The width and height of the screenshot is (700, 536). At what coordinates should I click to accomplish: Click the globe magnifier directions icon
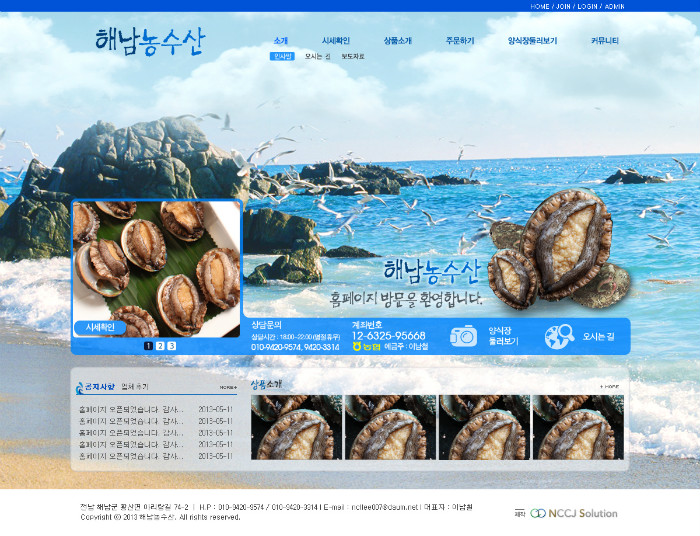pyautogui.click(x=559, y=337)
